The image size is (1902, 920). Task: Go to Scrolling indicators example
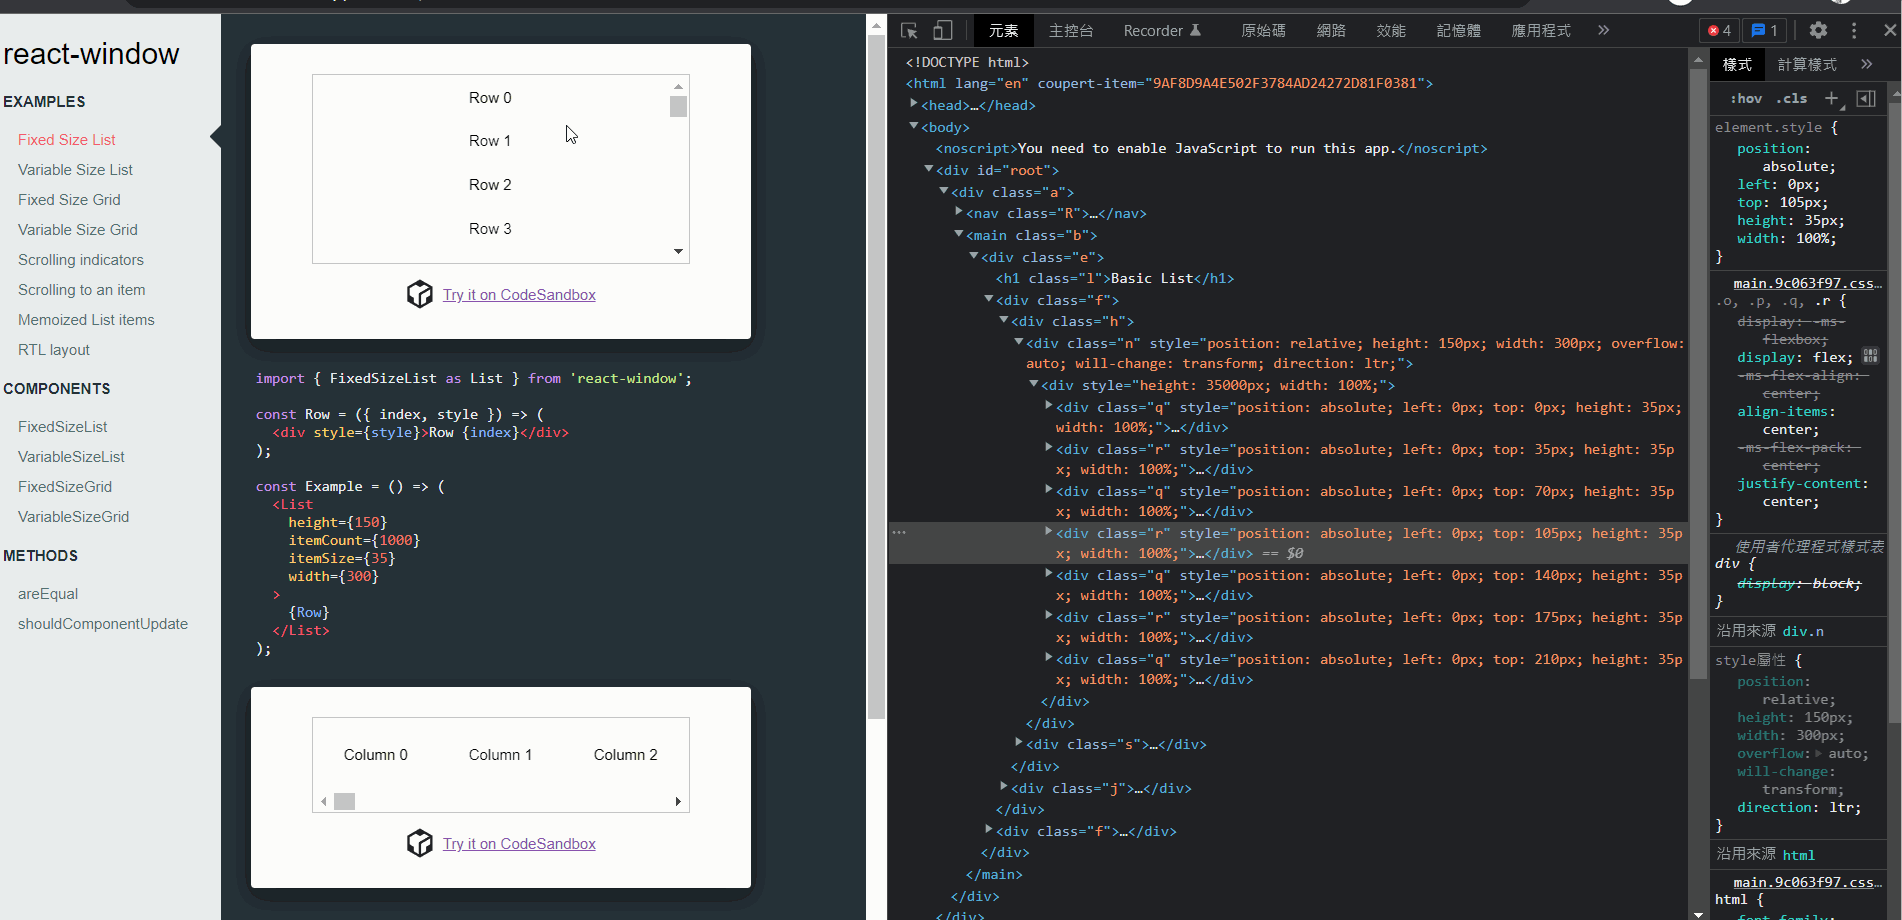[81, 260]
